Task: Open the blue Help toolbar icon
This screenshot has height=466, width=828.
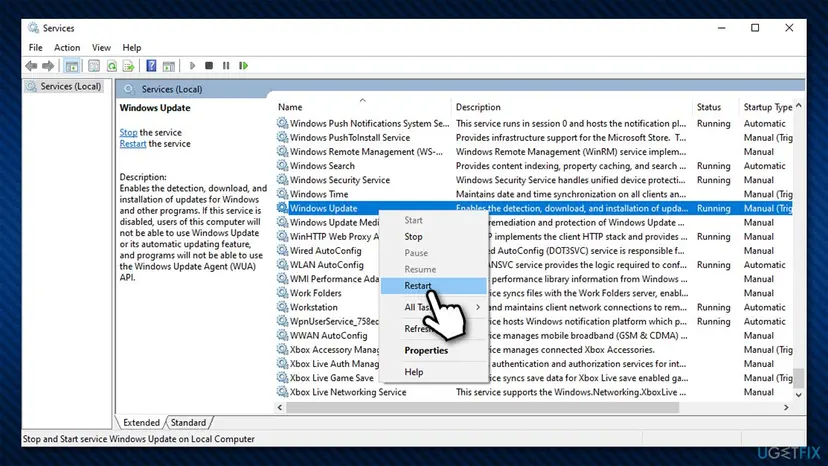Action: (x=151, y=66)
